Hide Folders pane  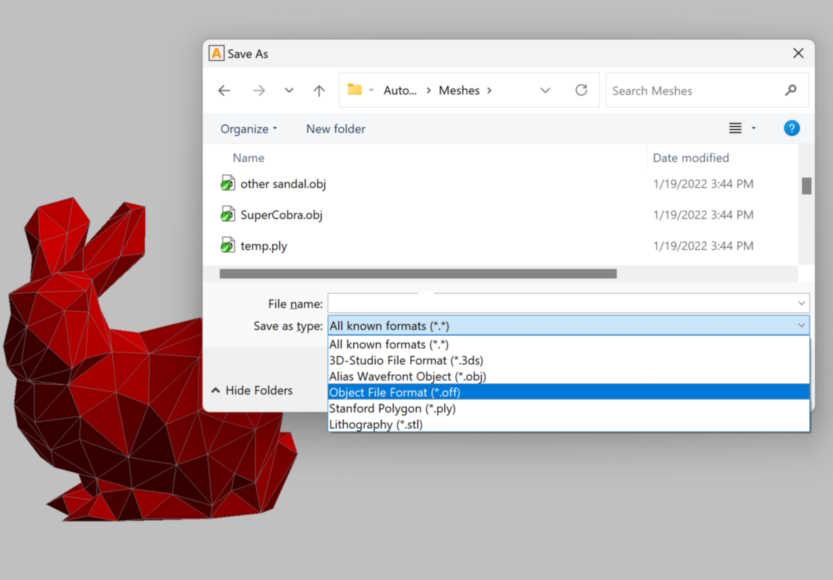(x=252, y=390)
